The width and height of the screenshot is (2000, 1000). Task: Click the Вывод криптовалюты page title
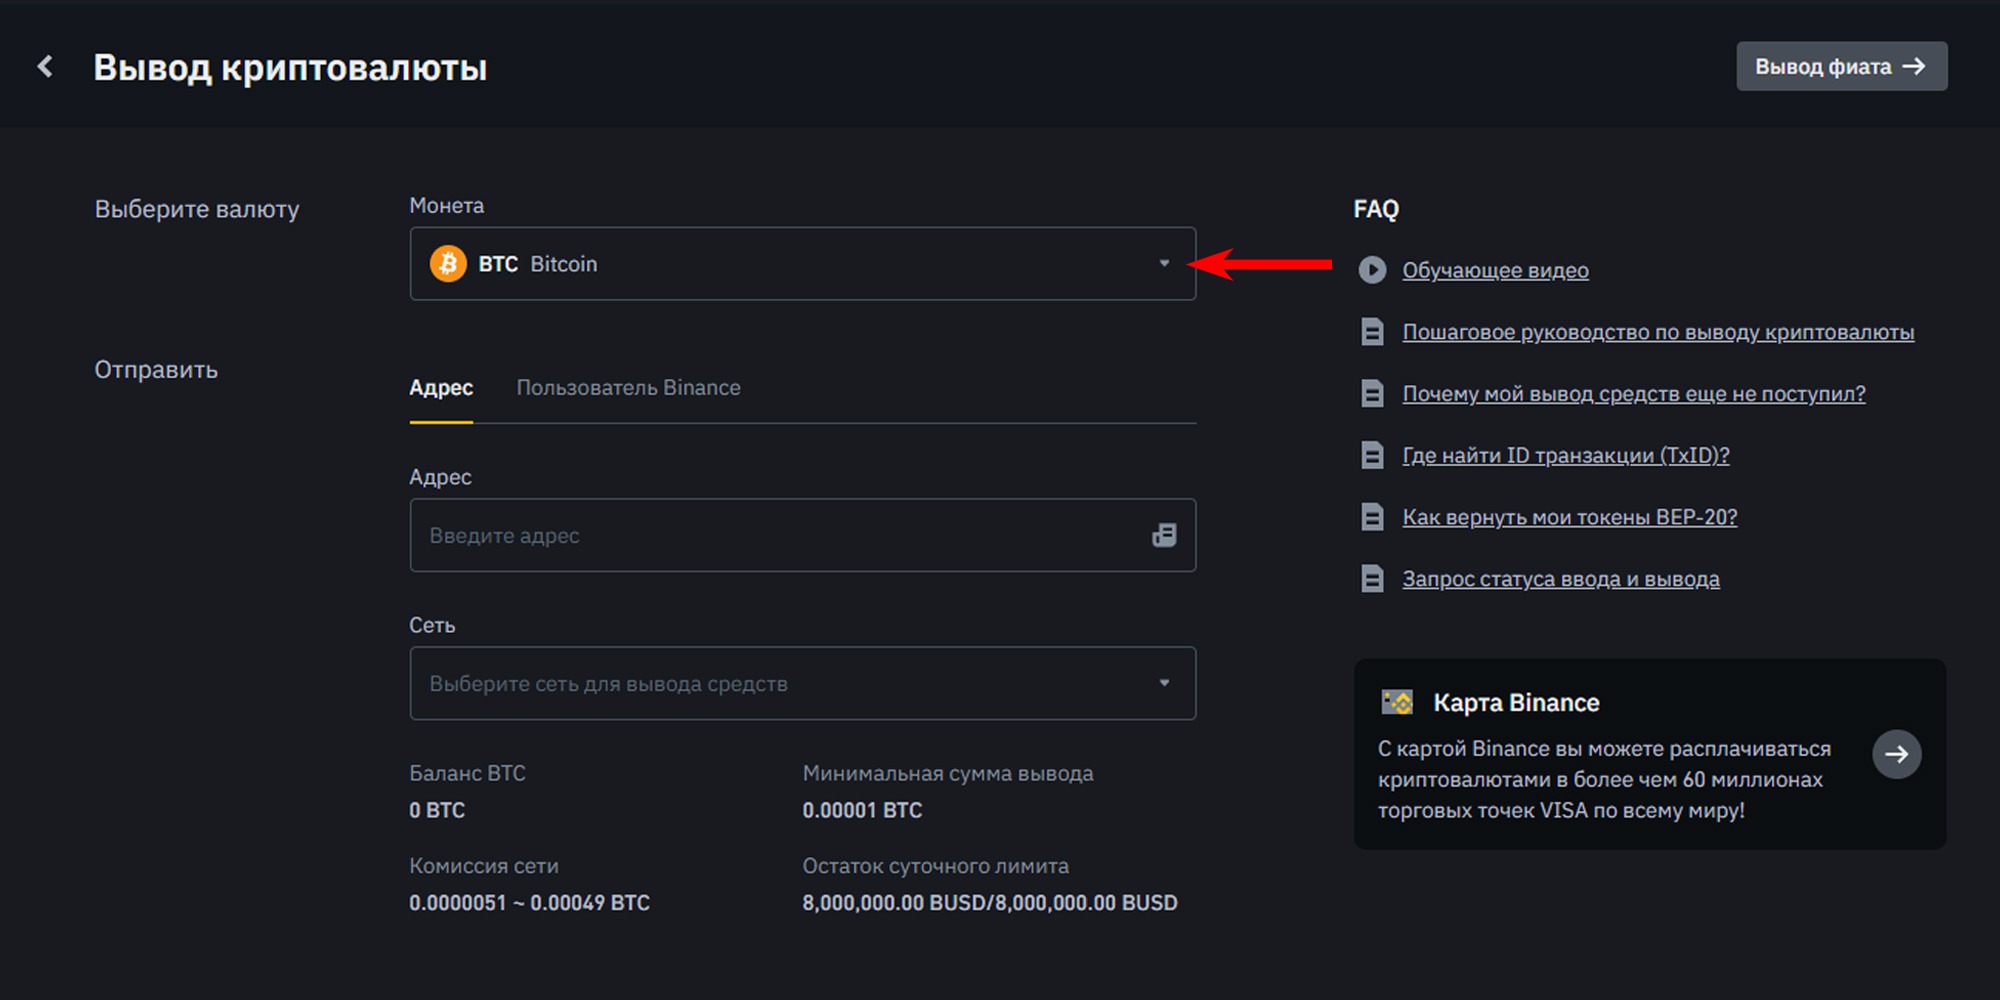point(290,68)
